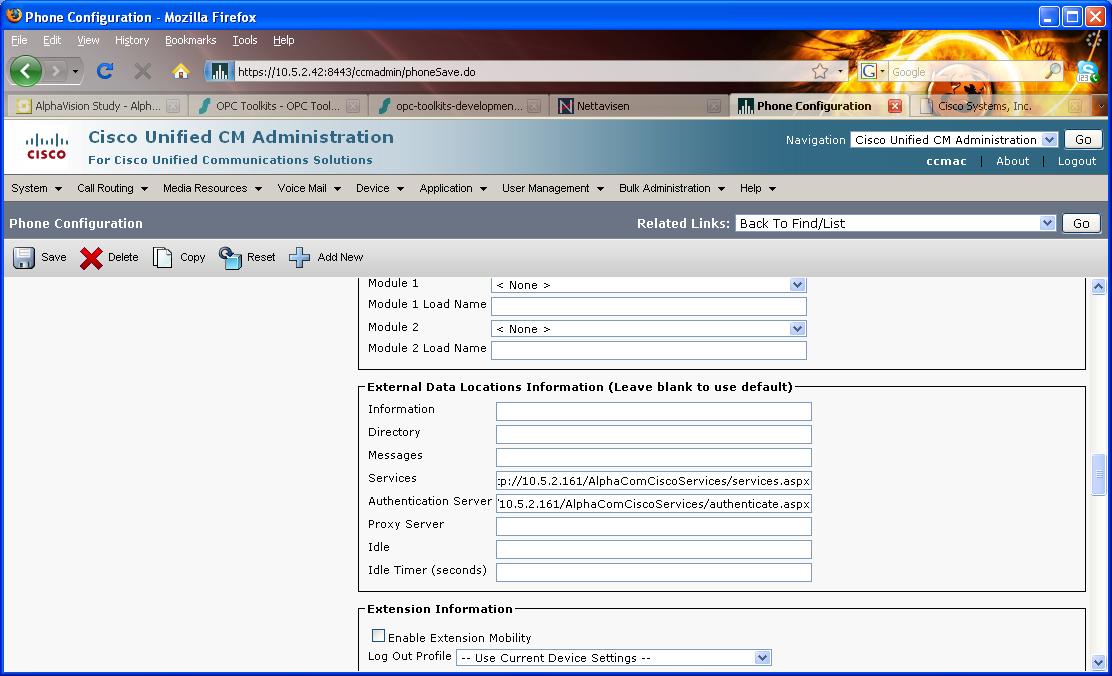Image resolution: width=1112 pixels, height=676 pixels.
Task: Click the site identity icon in address bar
Action: click(219, 72)
